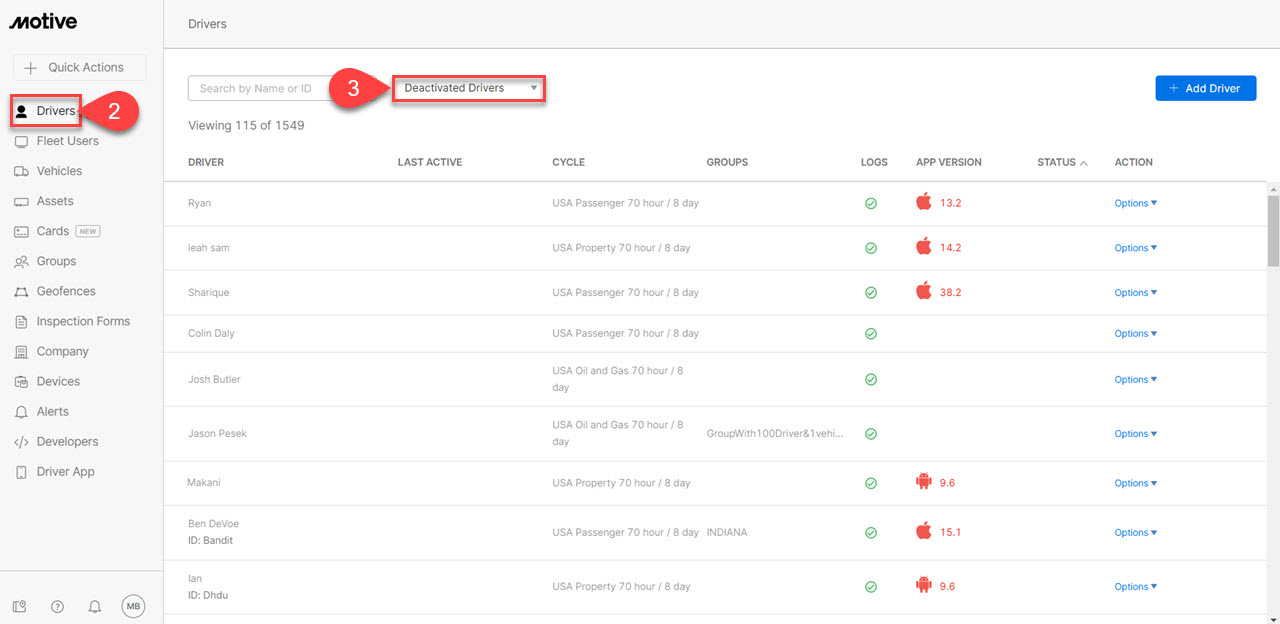Screen dimensions: 1280x624
Task: Open Options dropdown for Makani
Action: click(1135, 483)
